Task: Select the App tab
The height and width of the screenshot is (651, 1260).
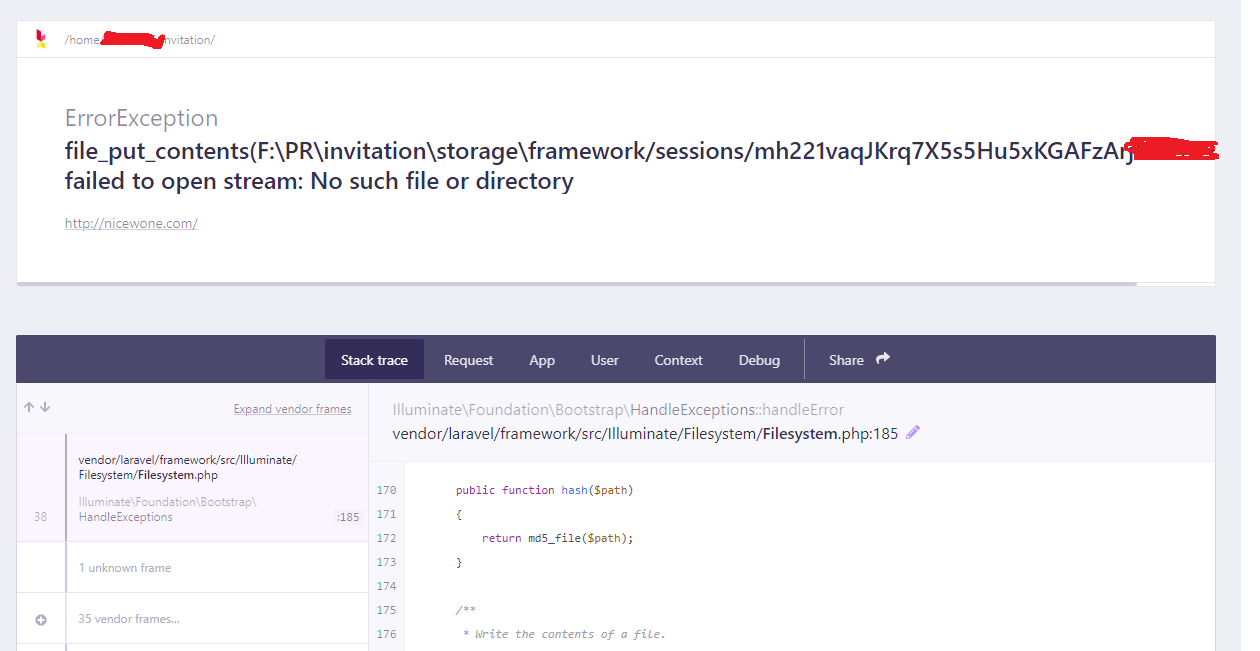Action: point(542,360)
